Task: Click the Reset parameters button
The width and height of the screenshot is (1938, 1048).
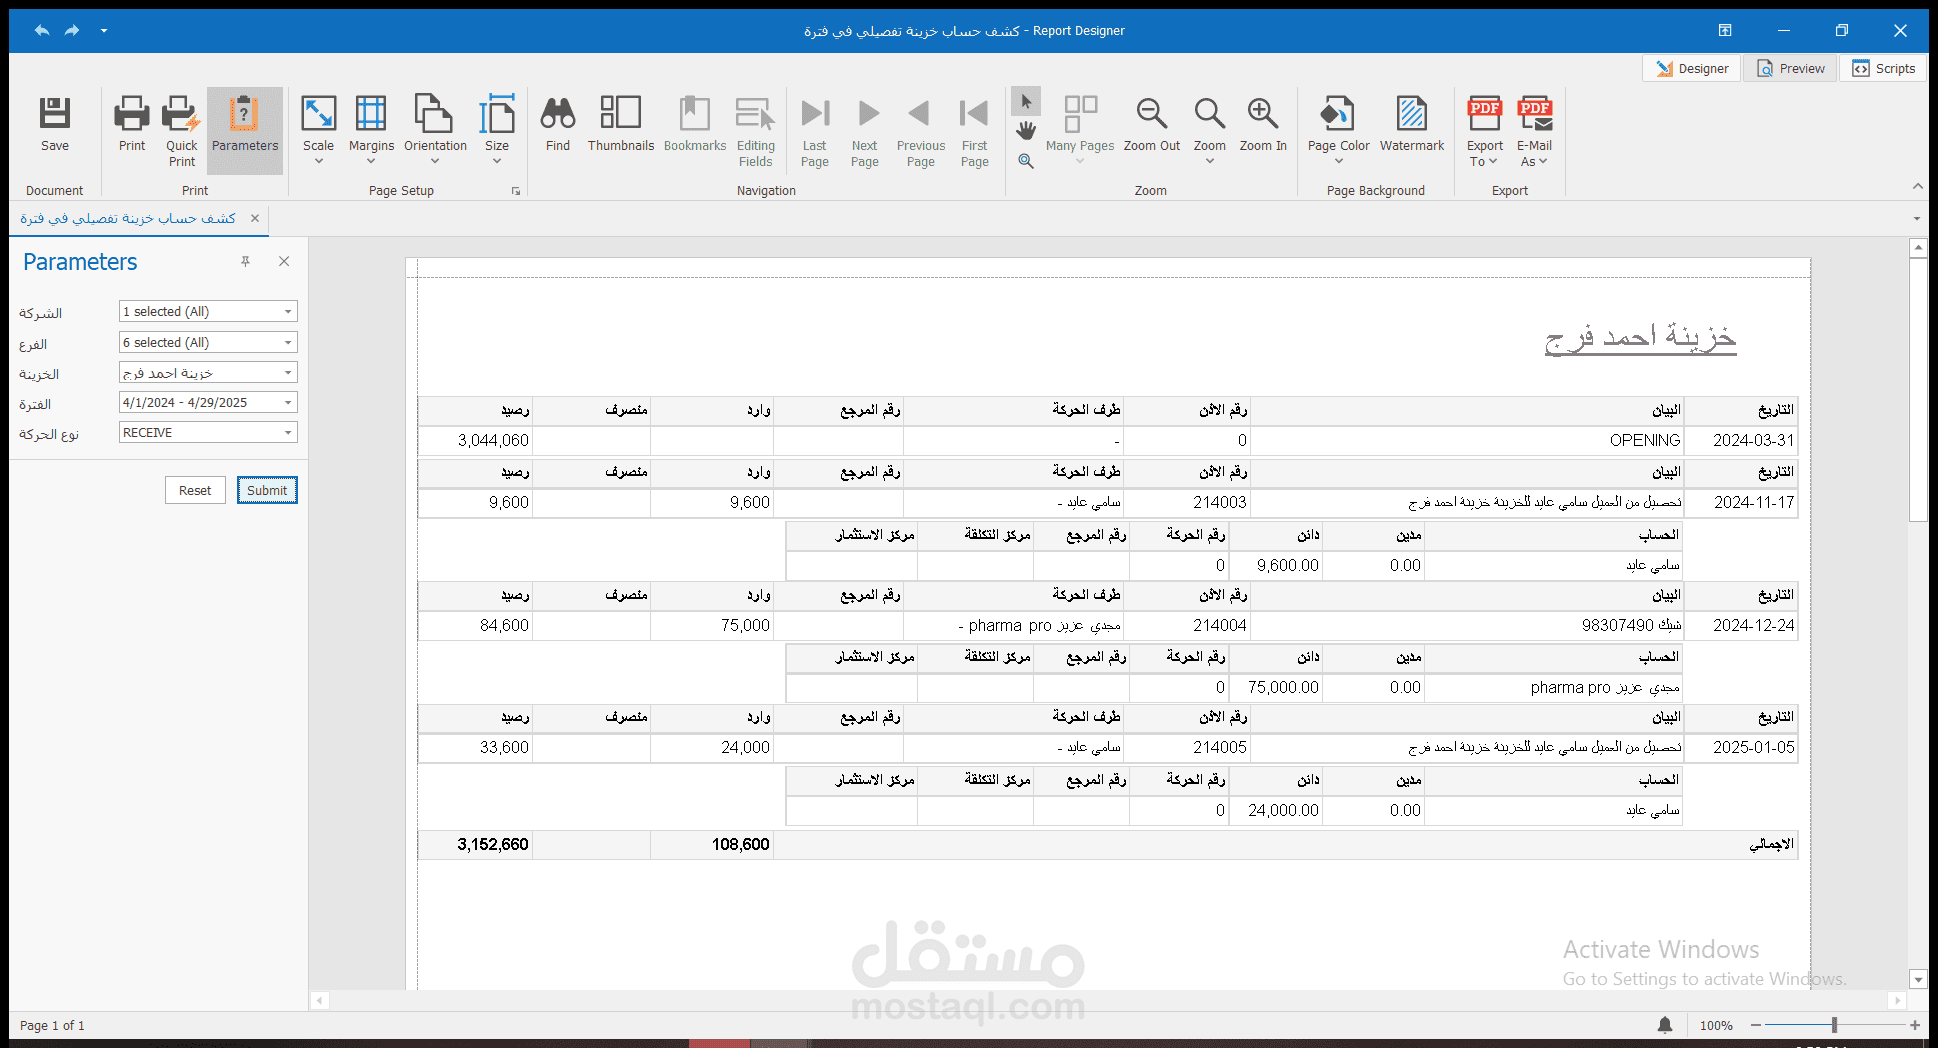Action: click(195, 490)
